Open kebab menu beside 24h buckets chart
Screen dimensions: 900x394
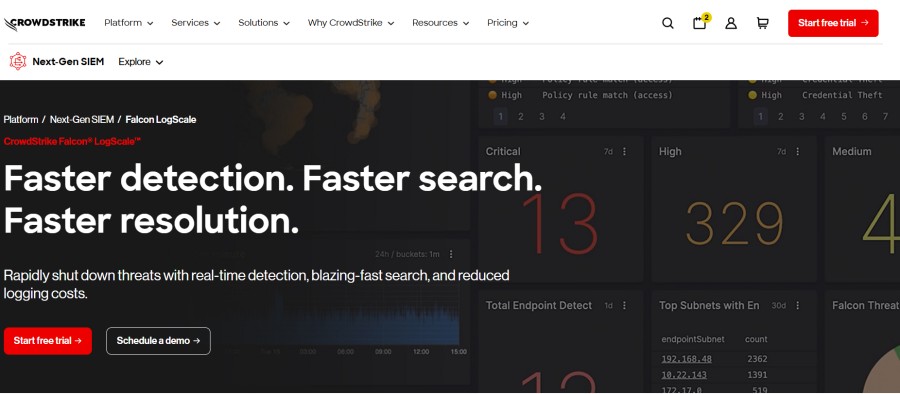451,254
